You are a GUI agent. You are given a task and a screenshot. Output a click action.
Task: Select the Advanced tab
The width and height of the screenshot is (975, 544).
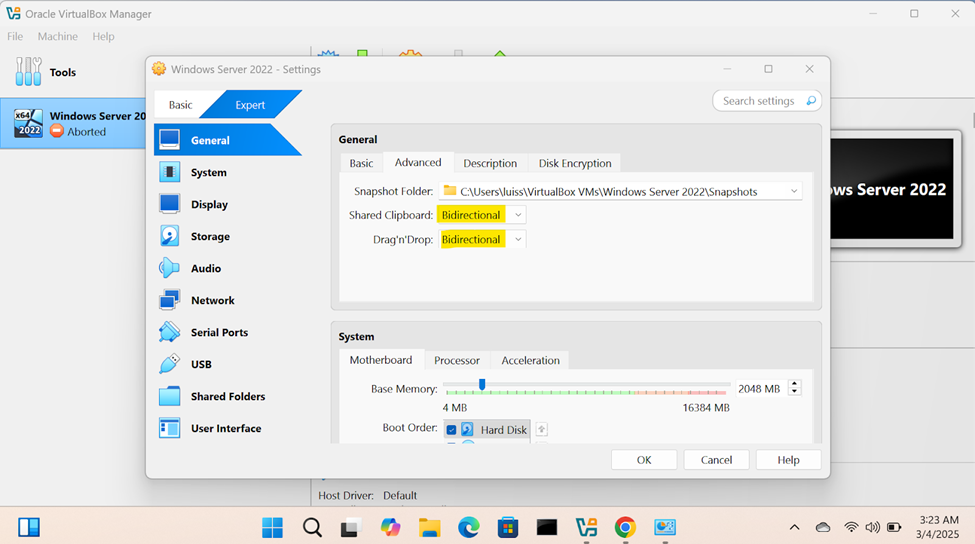click(x=418, y=162)
